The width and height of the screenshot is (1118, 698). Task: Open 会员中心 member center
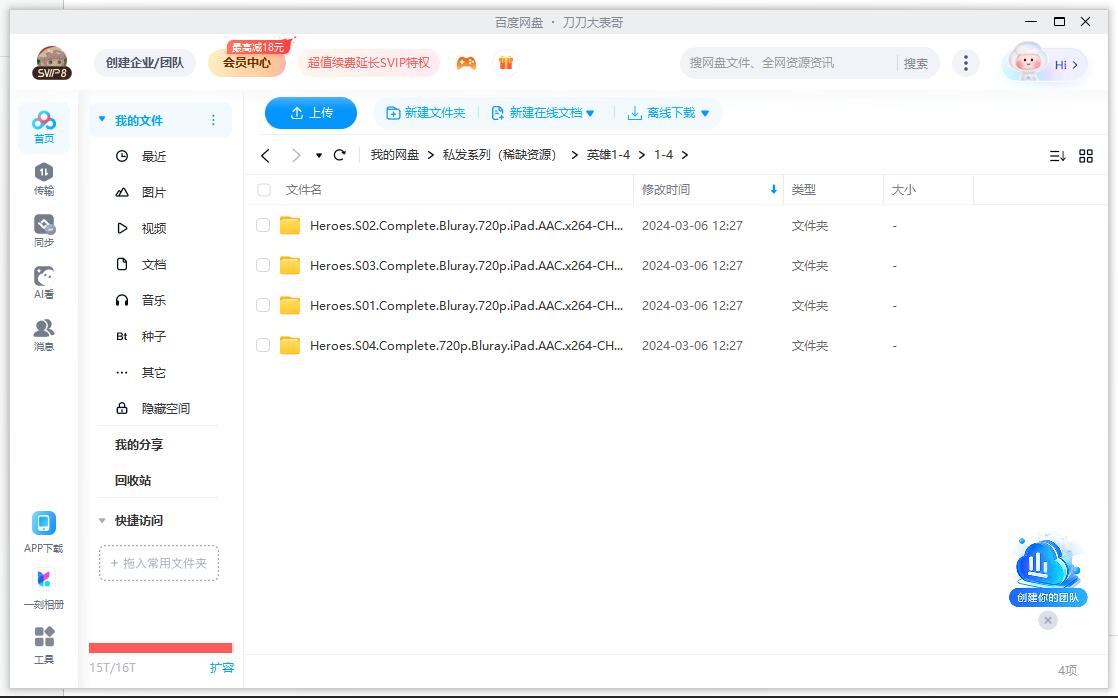[x=247, y=63]
